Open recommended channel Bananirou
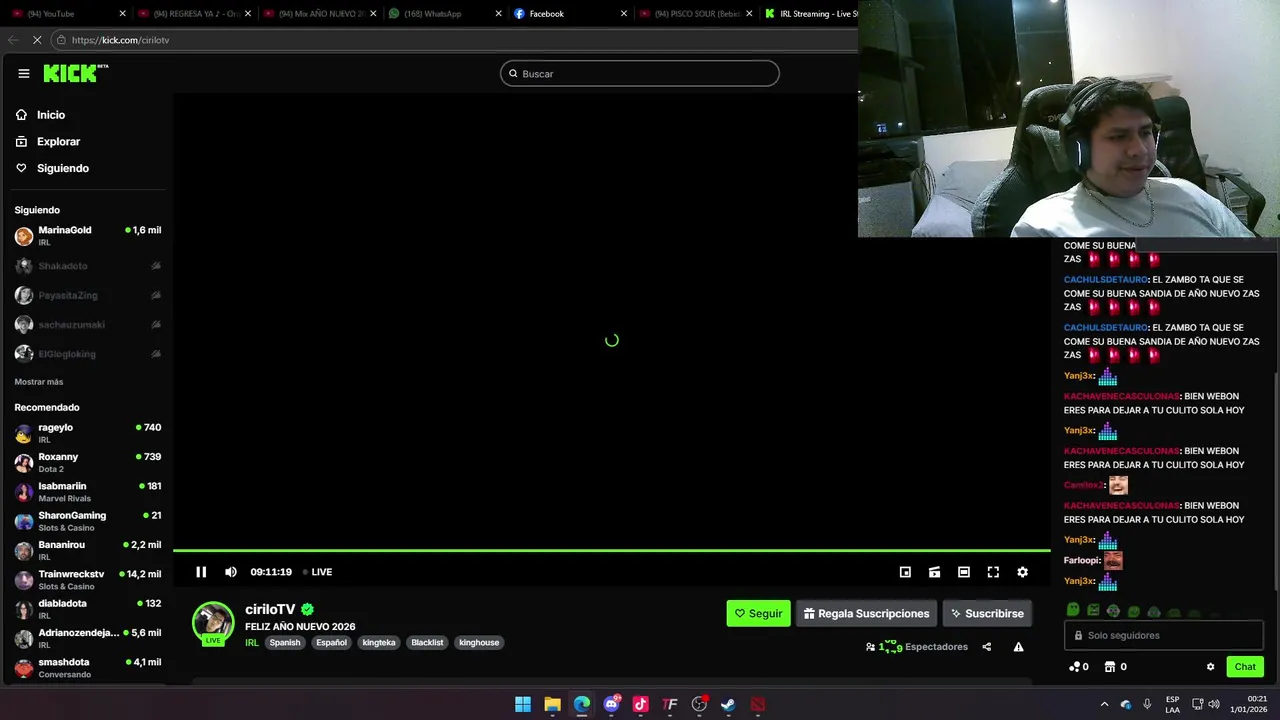1280x720 pixels. click(88, 550)
